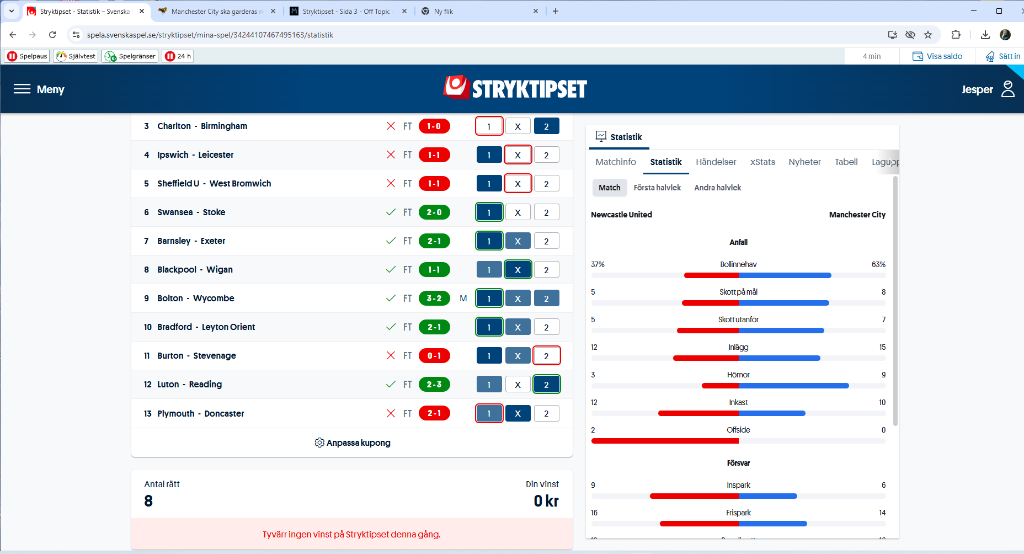Toggle pick X for Ipswich - Leicester
The image size is (1024, 554).
[x=517, y=155]
